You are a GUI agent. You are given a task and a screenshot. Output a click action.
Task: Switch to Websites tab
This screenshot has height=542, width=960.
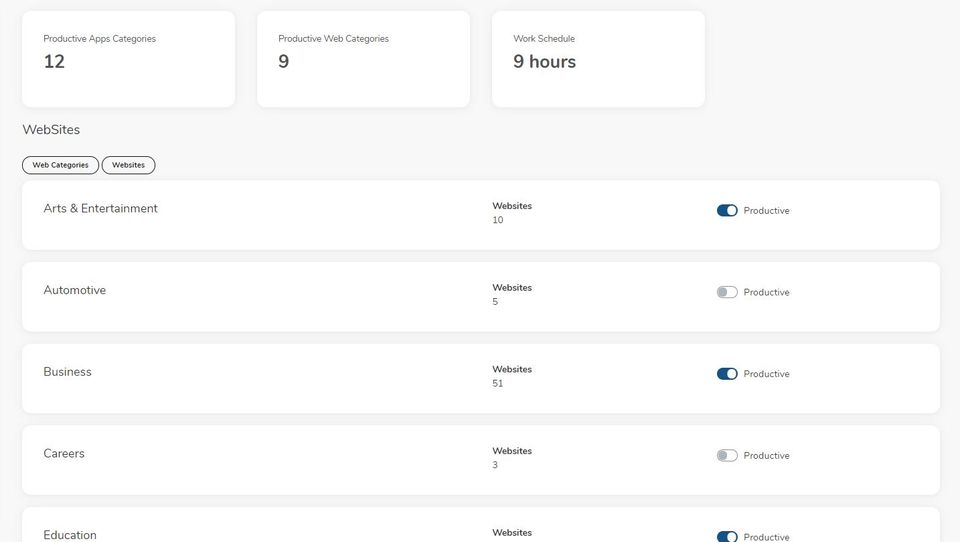pos(129,165)
